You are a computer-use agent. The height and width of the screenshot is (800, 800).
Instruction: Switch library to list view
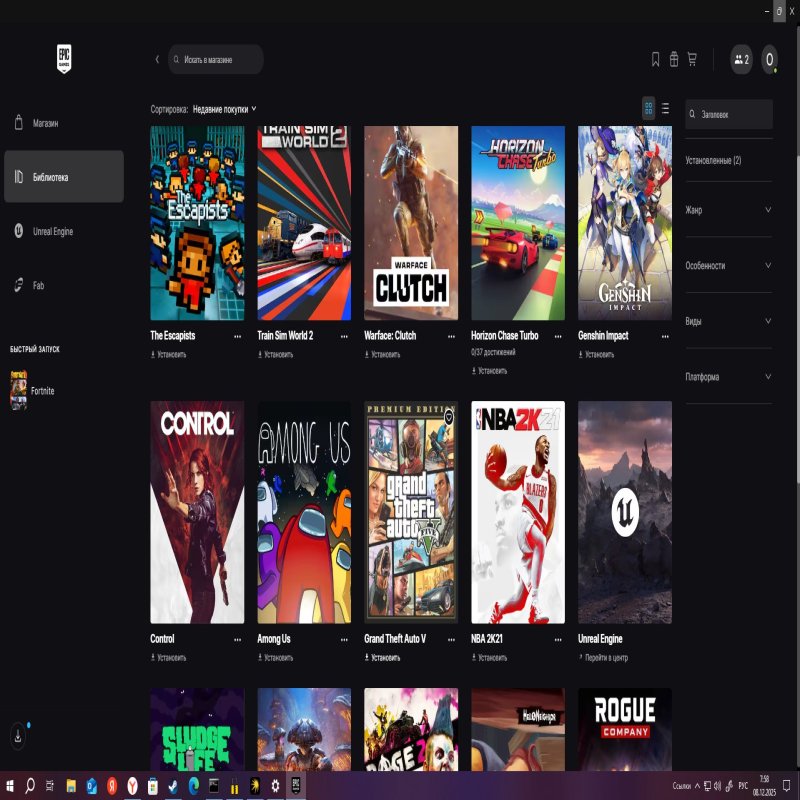point(666,109)
